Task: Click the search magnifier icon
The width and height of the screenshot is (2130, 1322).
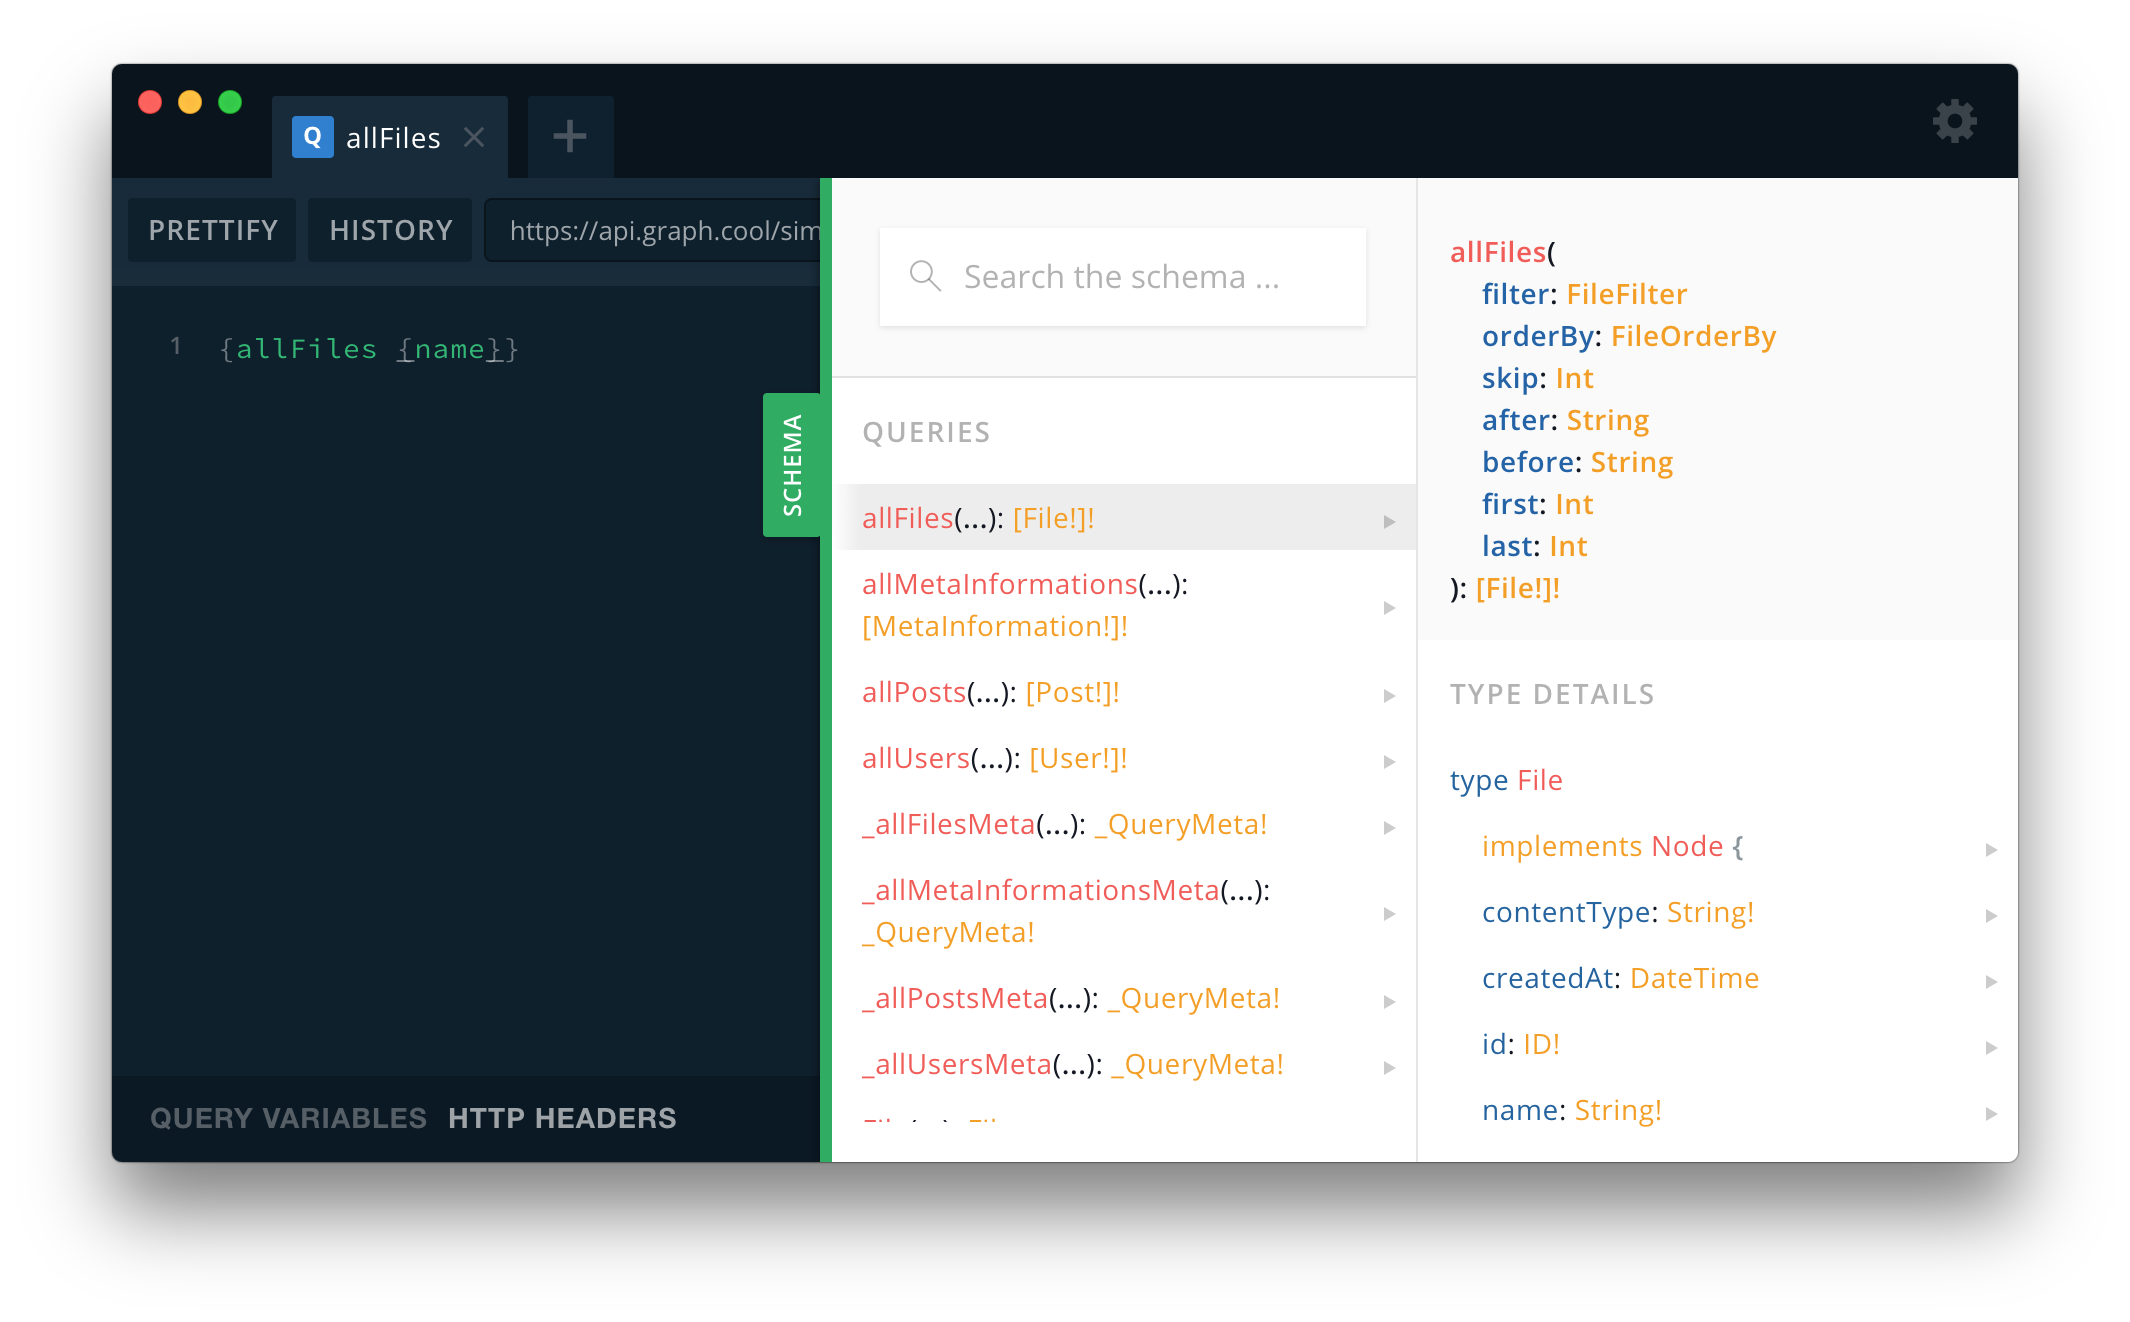Action: pos(925,276)
